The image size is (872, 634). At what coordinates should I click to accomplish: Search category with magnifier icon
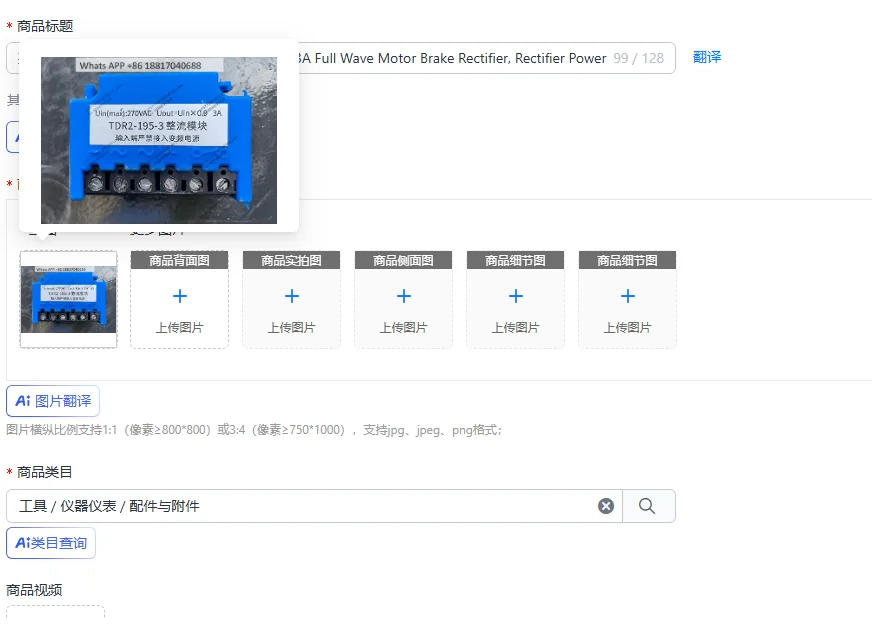click(647, 506)
